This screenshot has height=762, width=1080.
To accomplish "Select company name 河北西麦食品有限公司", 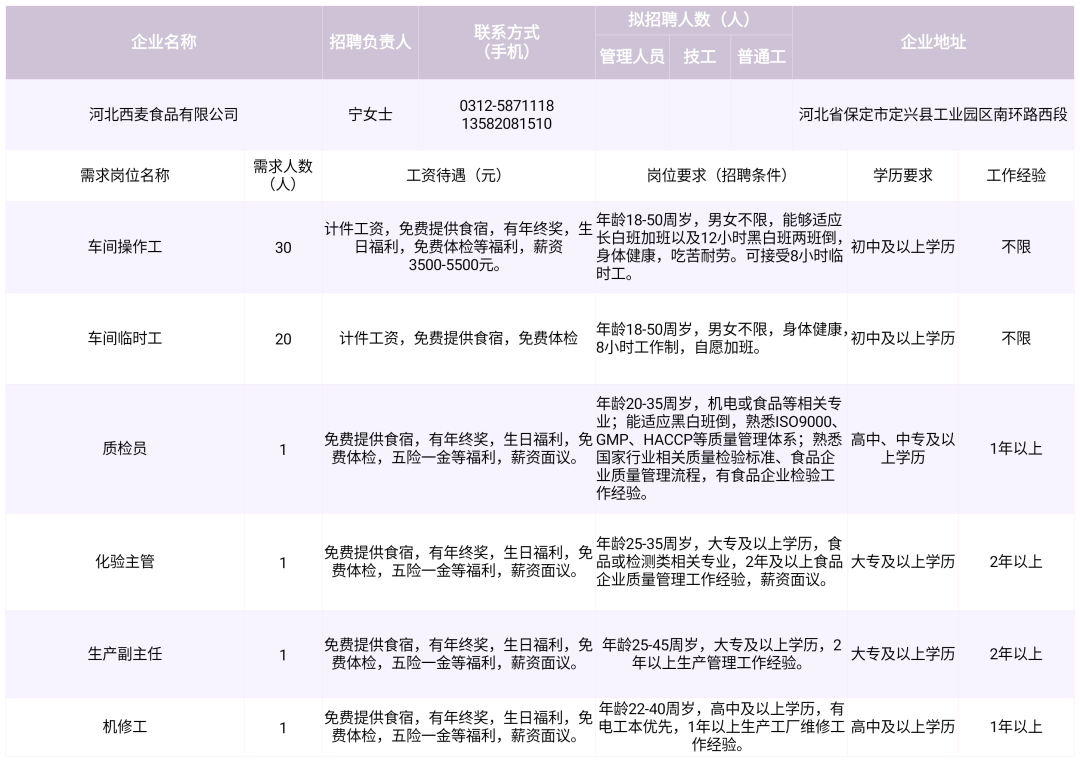I will tap(164, 115).
